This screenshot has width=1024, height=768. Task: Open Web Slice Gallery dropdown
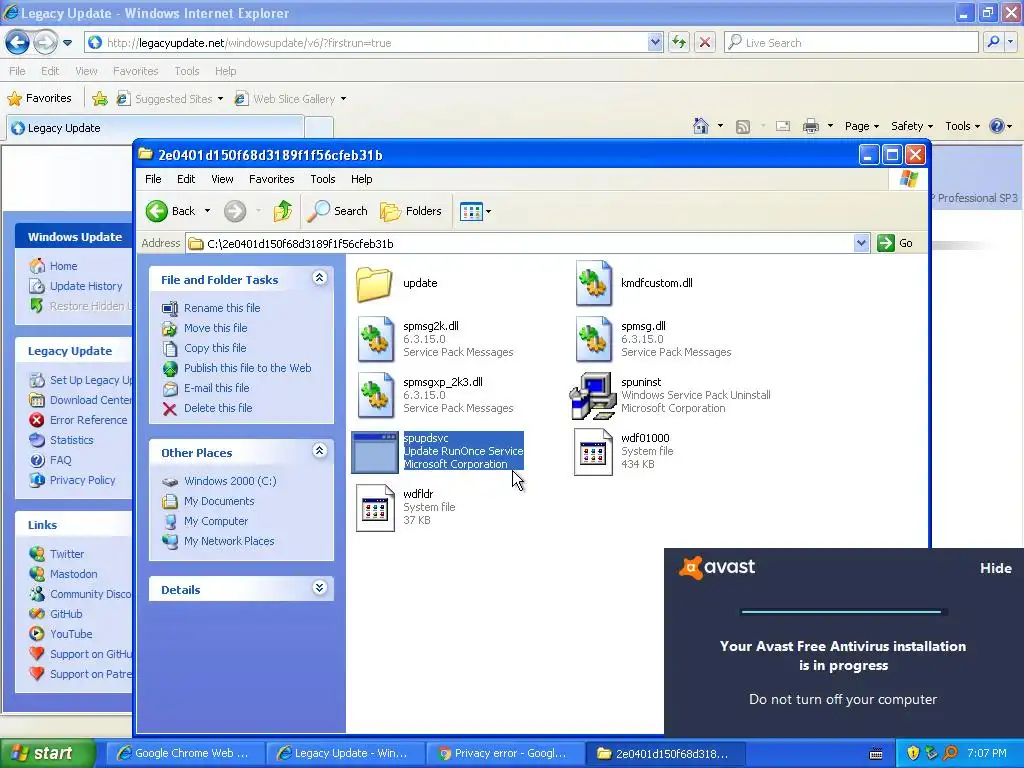(291, 99)
